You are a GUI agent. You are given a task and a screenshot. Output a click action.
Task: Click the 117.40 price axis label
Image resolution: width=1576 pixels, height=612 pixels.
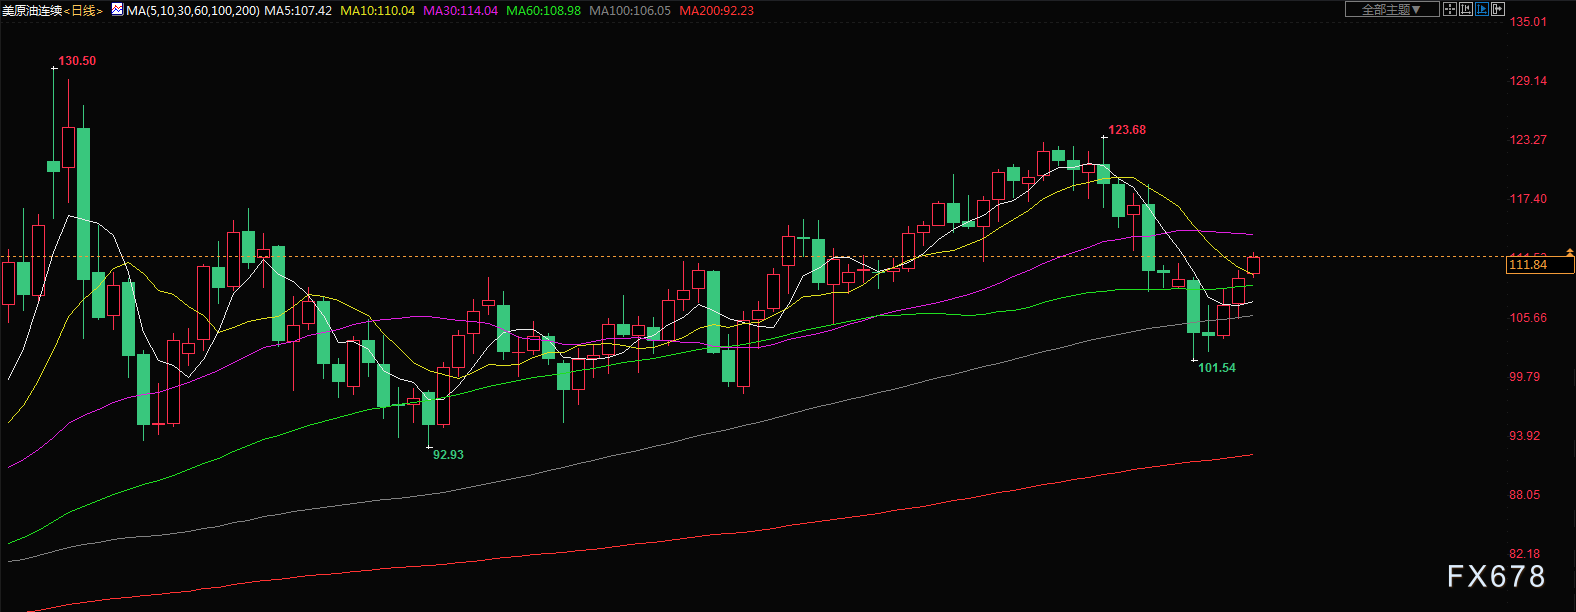1528,199
